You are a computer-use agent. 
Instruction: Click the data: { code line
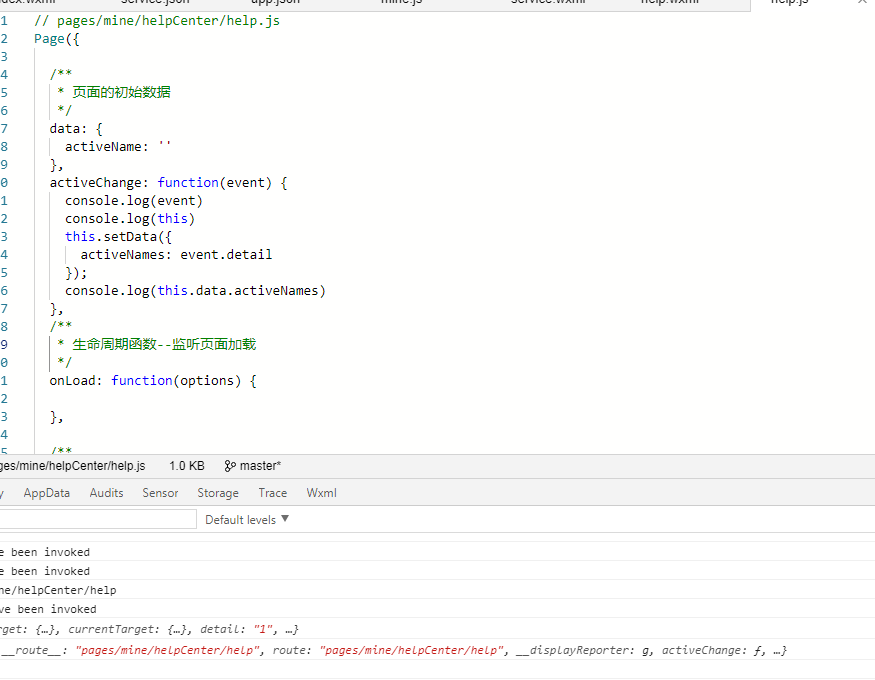(76, 129)
